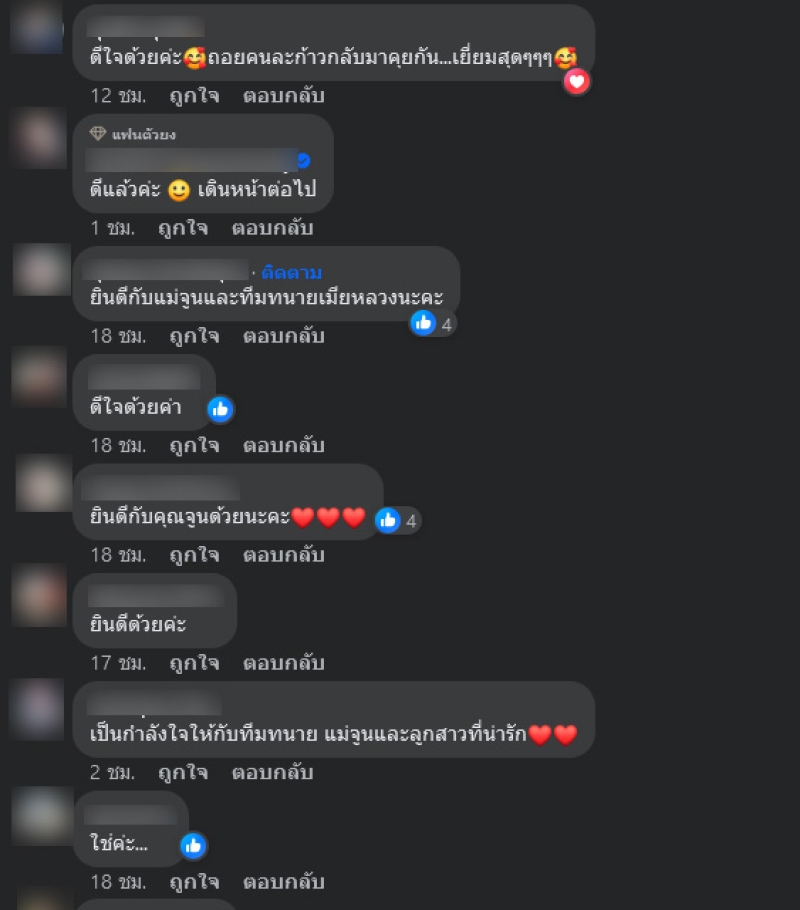Reply to the ดีแล้วค่ะ เดินหน้าต่อไป comment
The height and width of the screenshot is (910, 800).
(272, 228)
